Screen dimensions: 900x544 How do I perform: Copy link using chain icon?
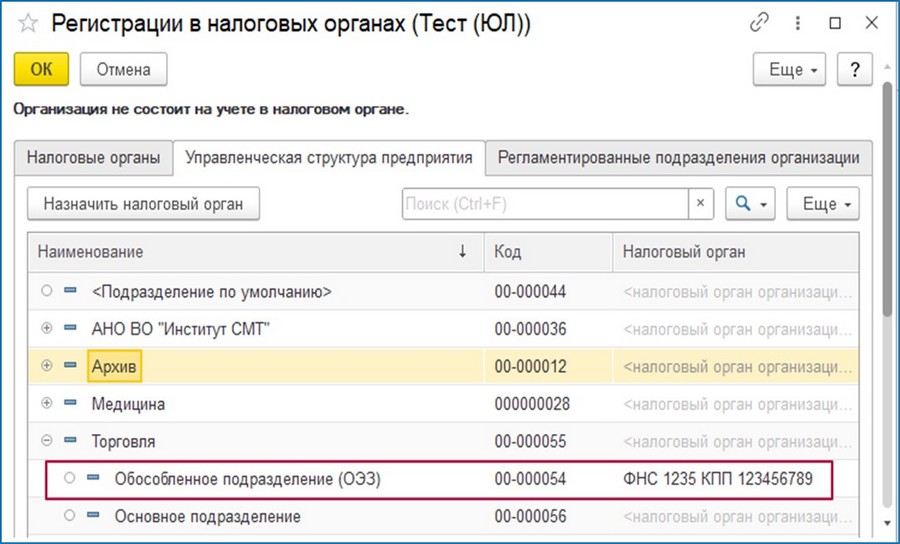(x=759, y=23)
